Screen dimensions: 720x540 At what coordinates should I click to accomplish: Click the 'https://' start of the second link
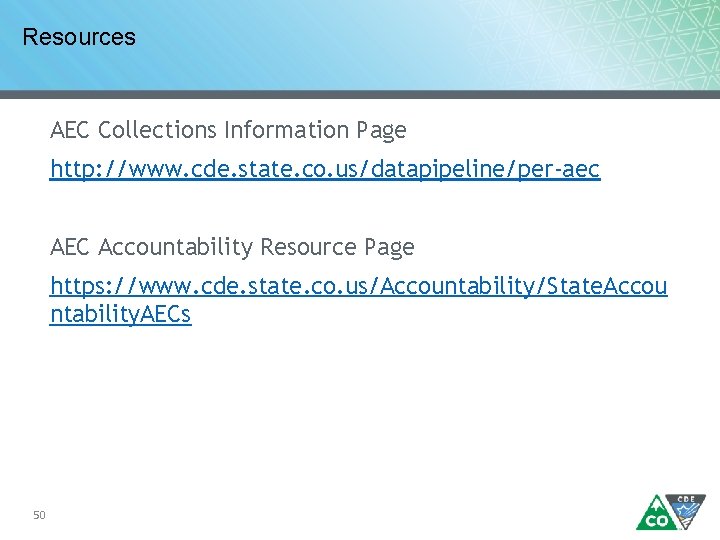pyautogui.click(x=93, y=286)
